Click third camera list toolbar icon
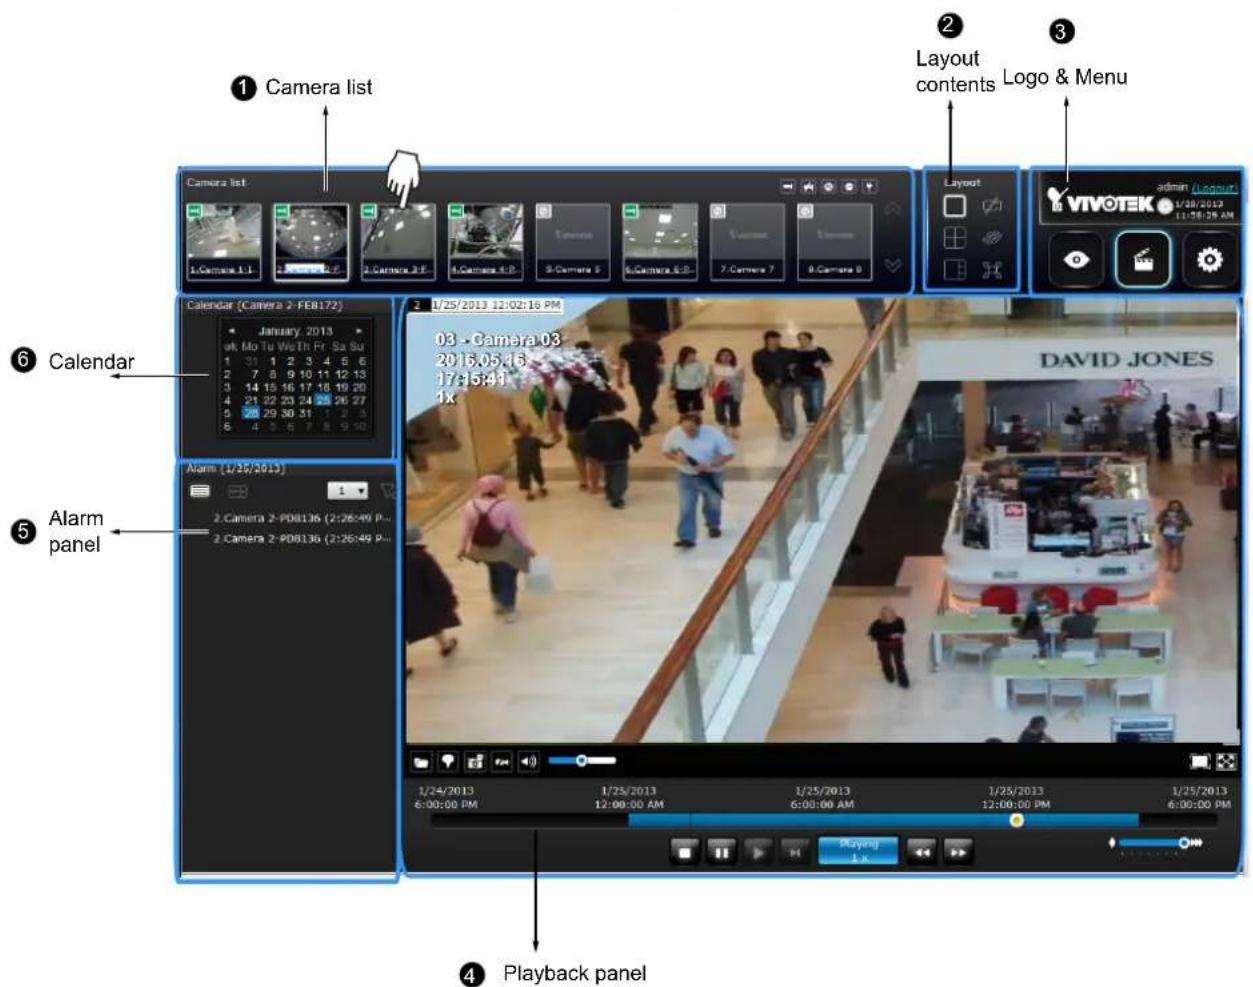Image resolution: width=1253 pixels, height=987 pixels. (829, 186)
